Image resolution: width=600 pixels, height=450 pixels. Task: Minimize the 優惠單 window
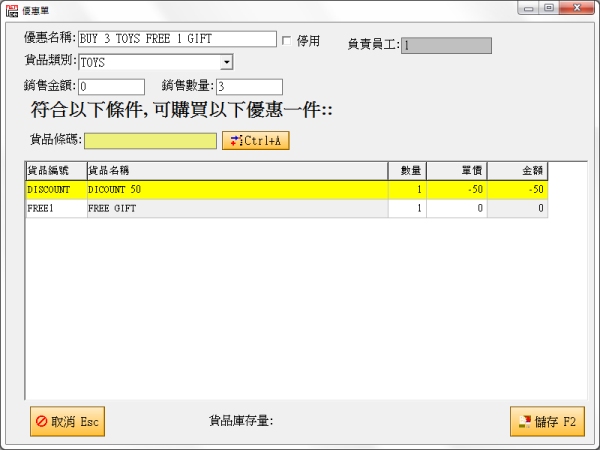(528, 8)
